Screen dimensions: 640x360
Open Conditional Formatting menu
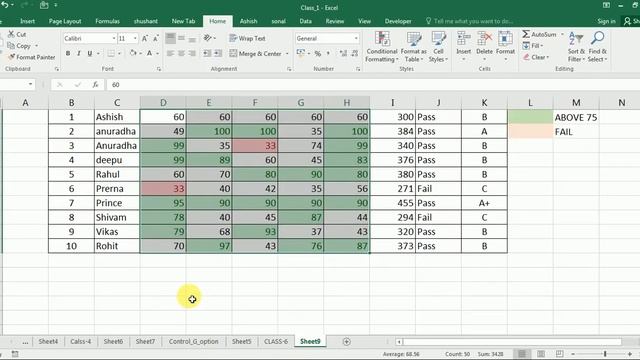tap(382, 47)
